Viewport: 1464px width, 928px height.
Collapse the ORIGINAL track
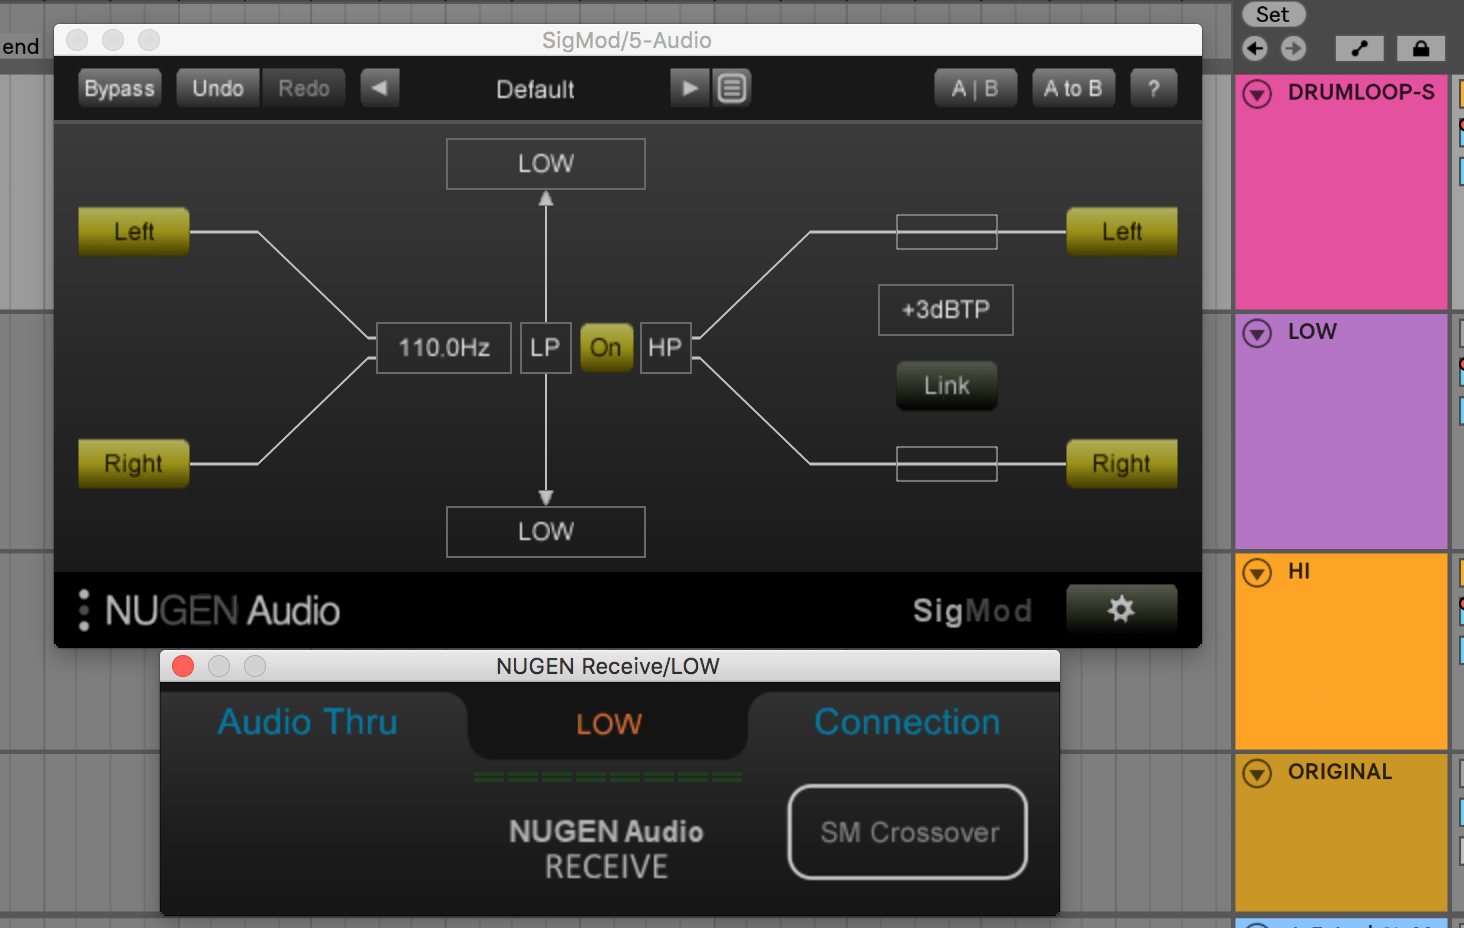coord(1257,773)
